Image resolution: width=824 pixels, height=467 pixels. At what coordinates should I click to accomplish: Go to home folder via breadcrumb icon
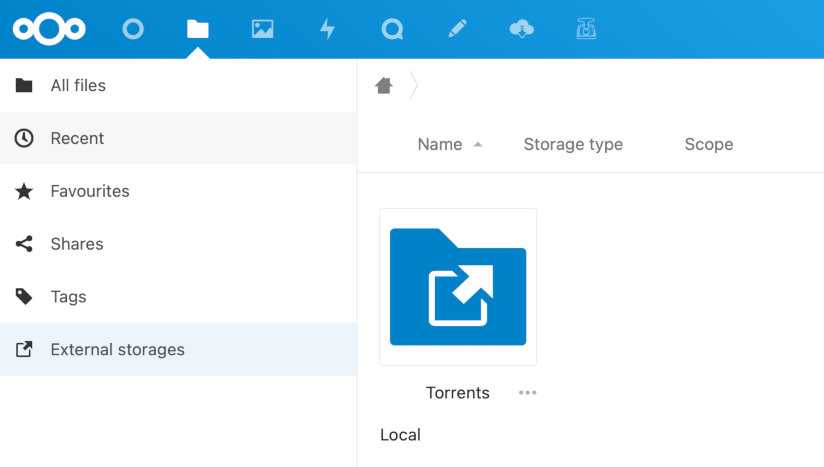384,86
